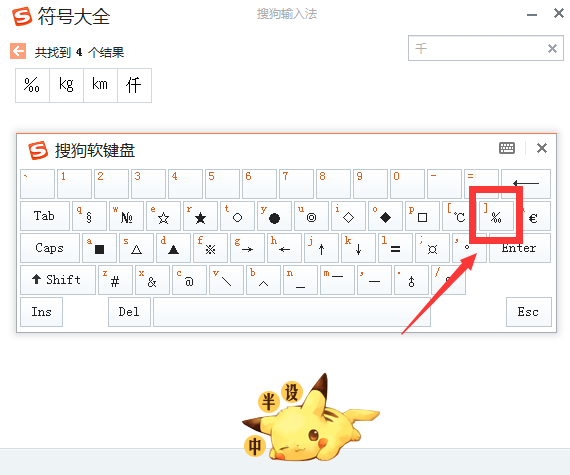Image resolution: width=570 pixels, height=475 pixels.
Task: Minimize the 符号大全 window
Action: (532, 15)
